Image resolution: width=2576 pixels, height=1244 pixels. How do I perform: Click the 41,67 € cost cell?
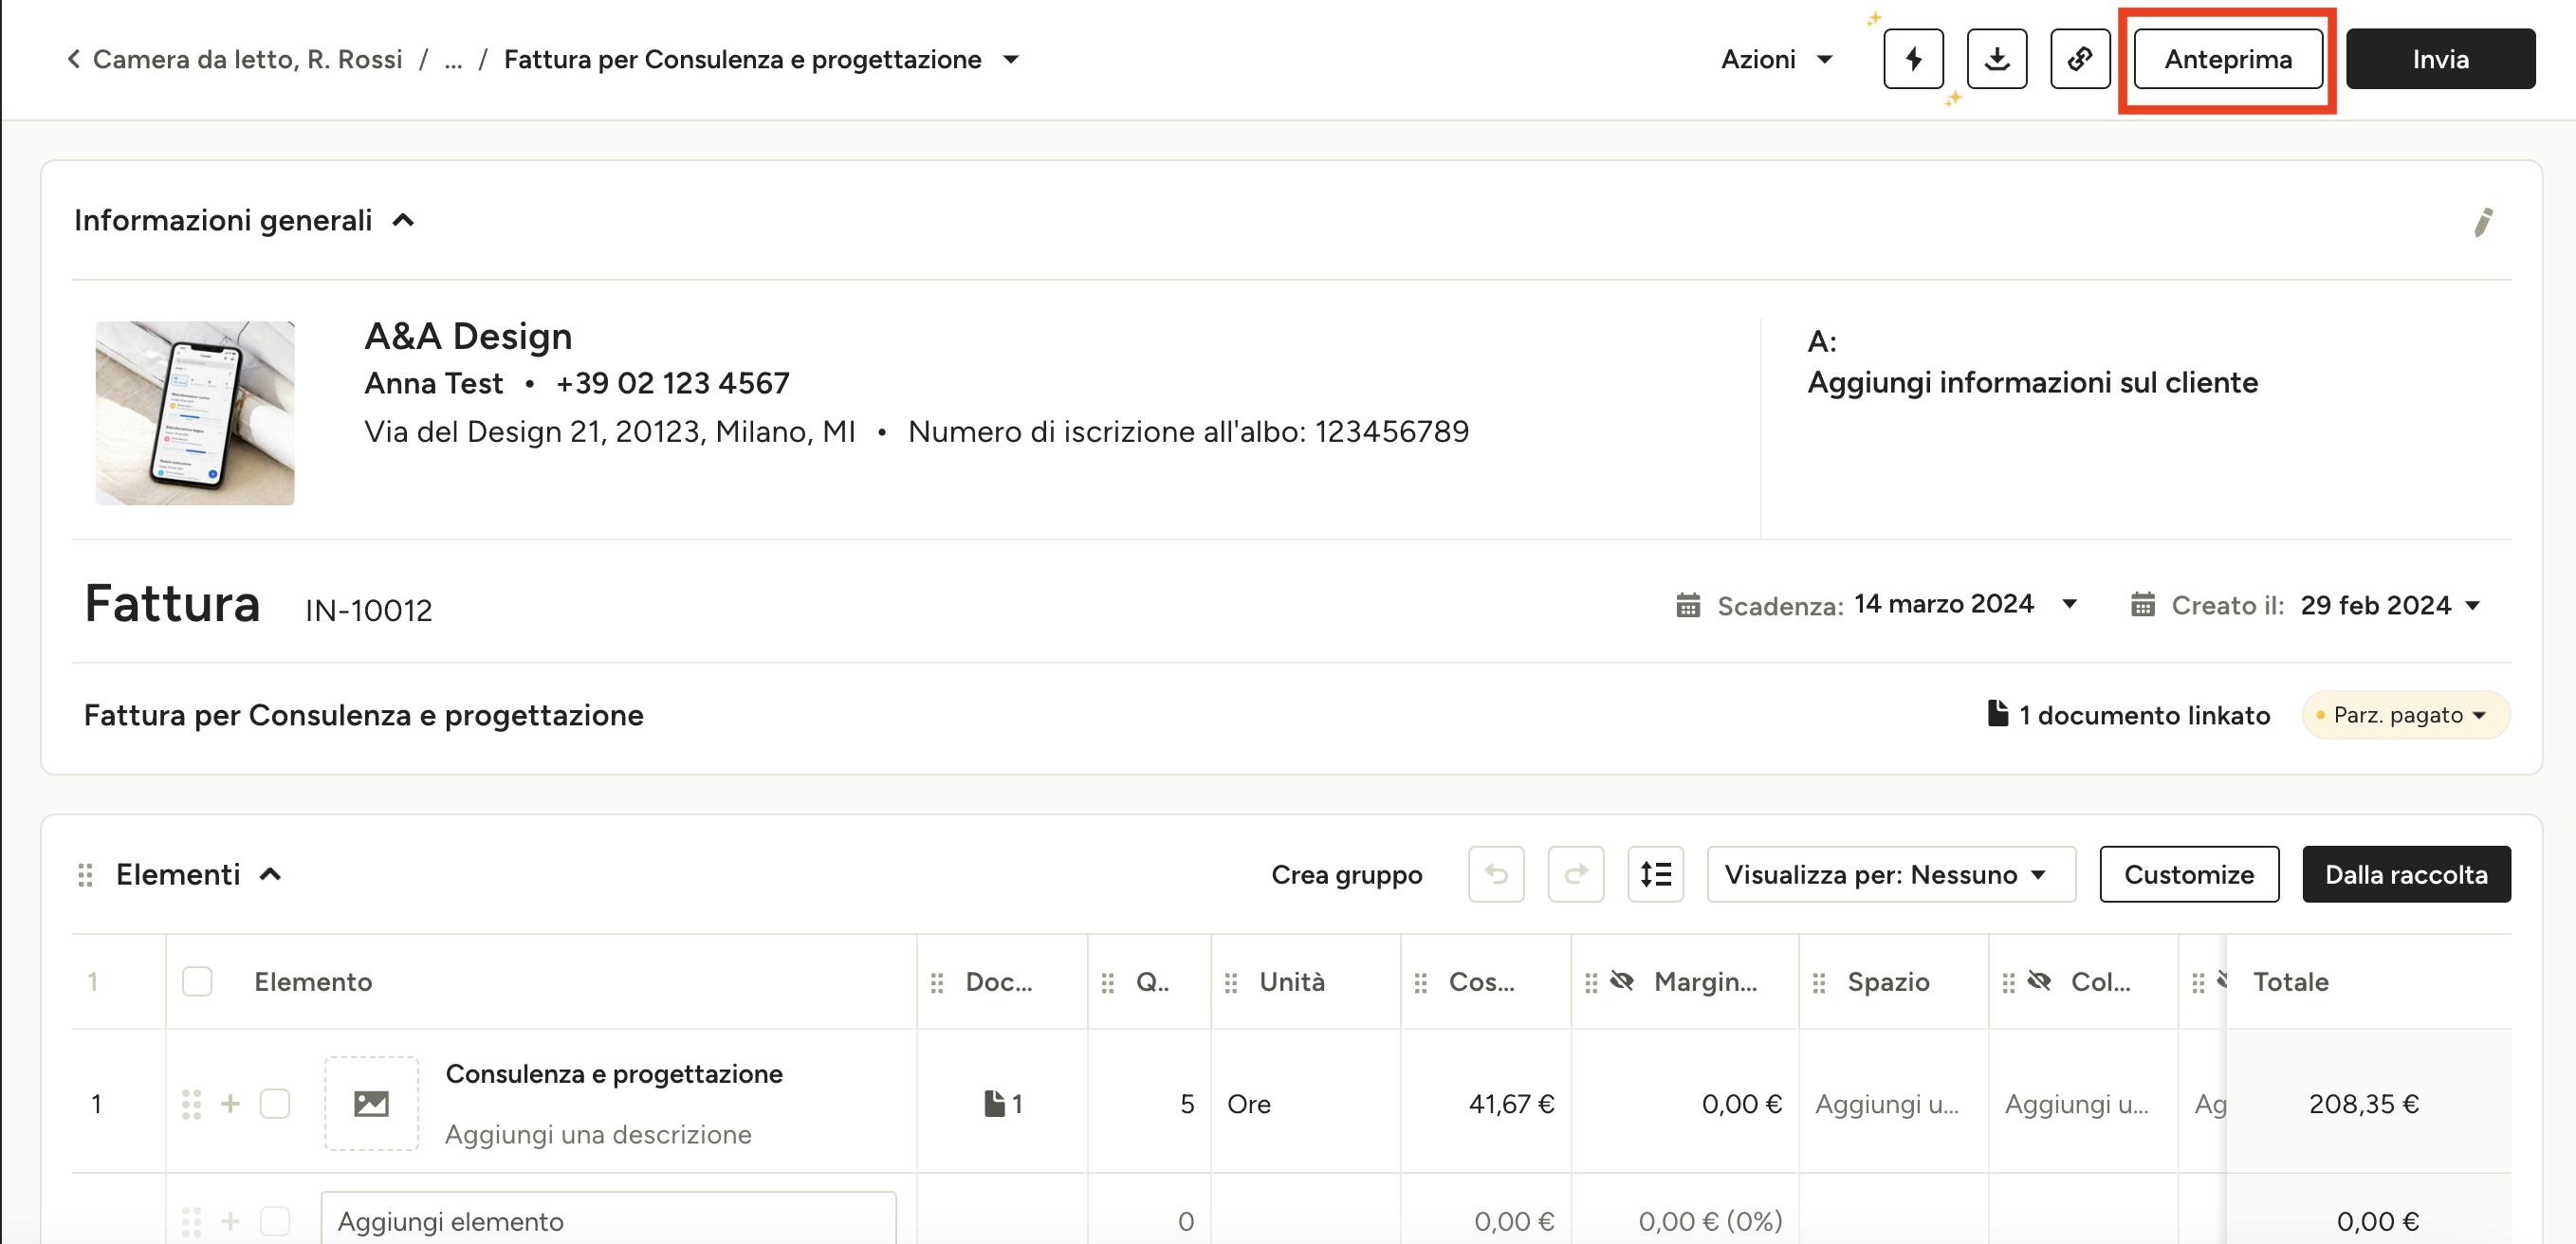click(x=1486, y=1103)
